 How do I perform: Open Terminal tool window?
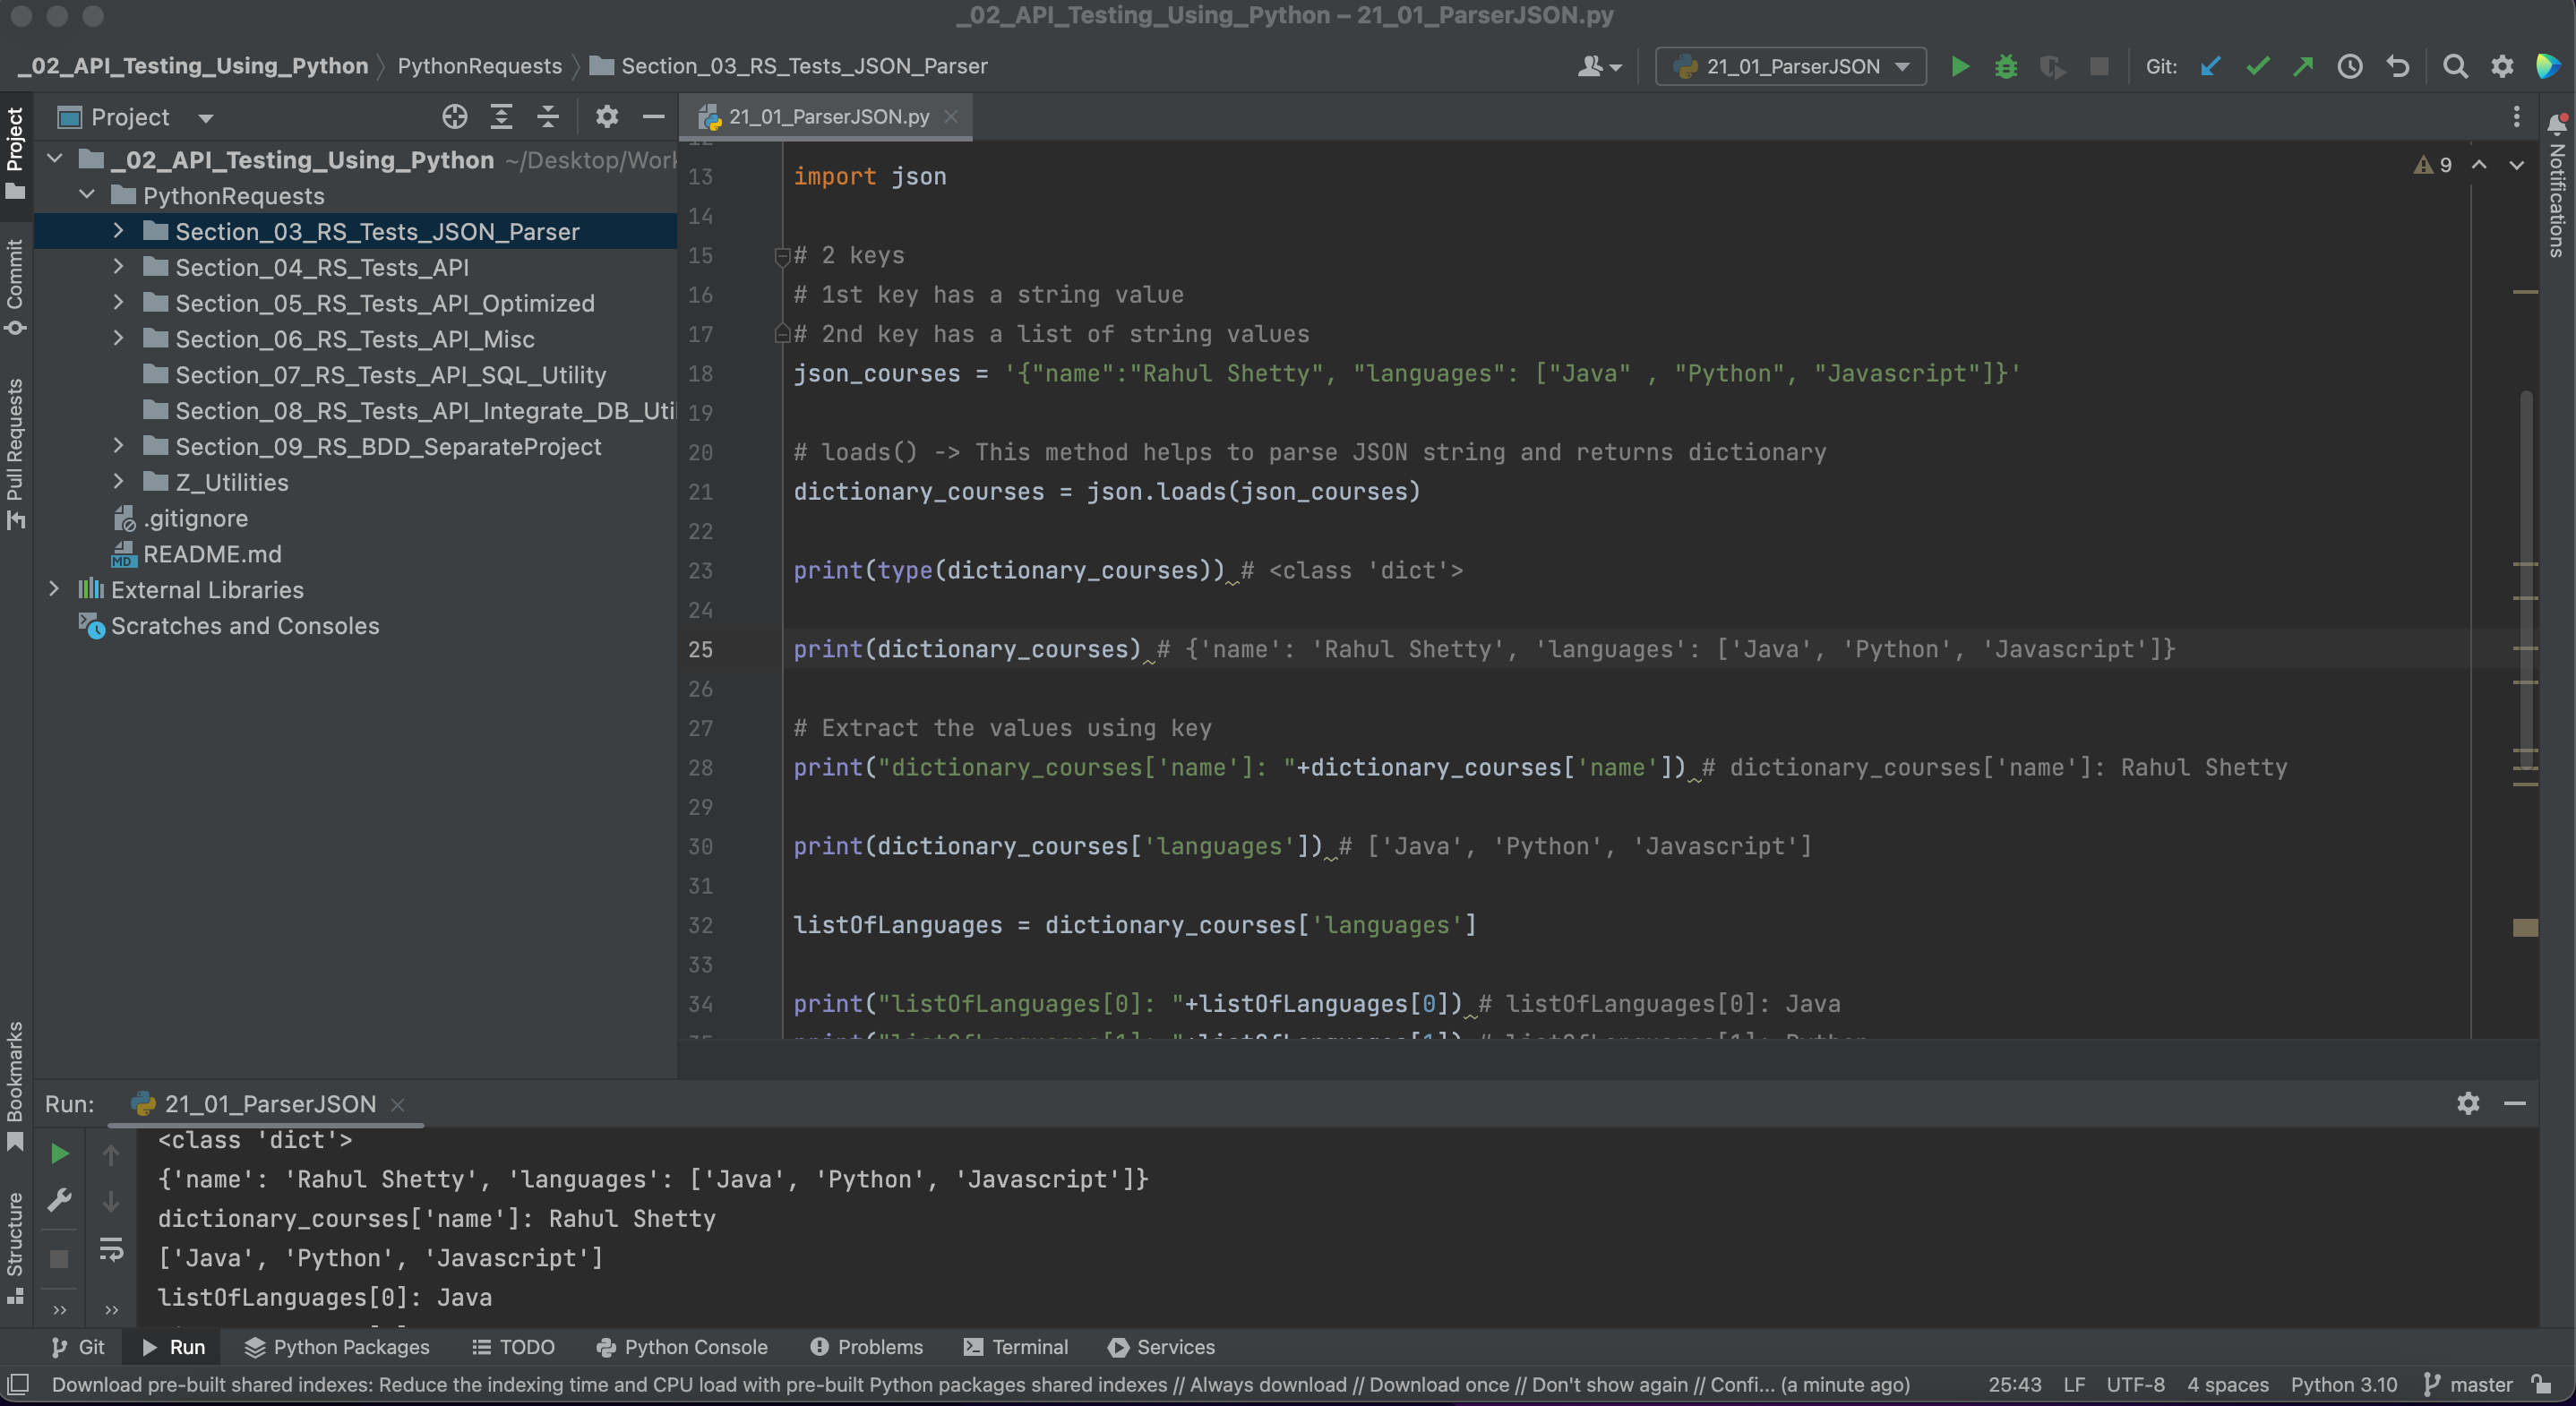click(x=1016, y=1347)
